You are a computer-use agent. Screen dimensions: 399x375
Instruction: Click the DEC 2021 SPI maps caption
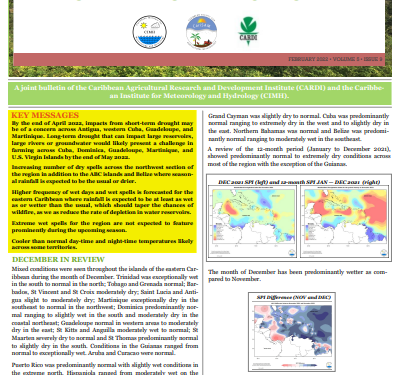(299, 182)
